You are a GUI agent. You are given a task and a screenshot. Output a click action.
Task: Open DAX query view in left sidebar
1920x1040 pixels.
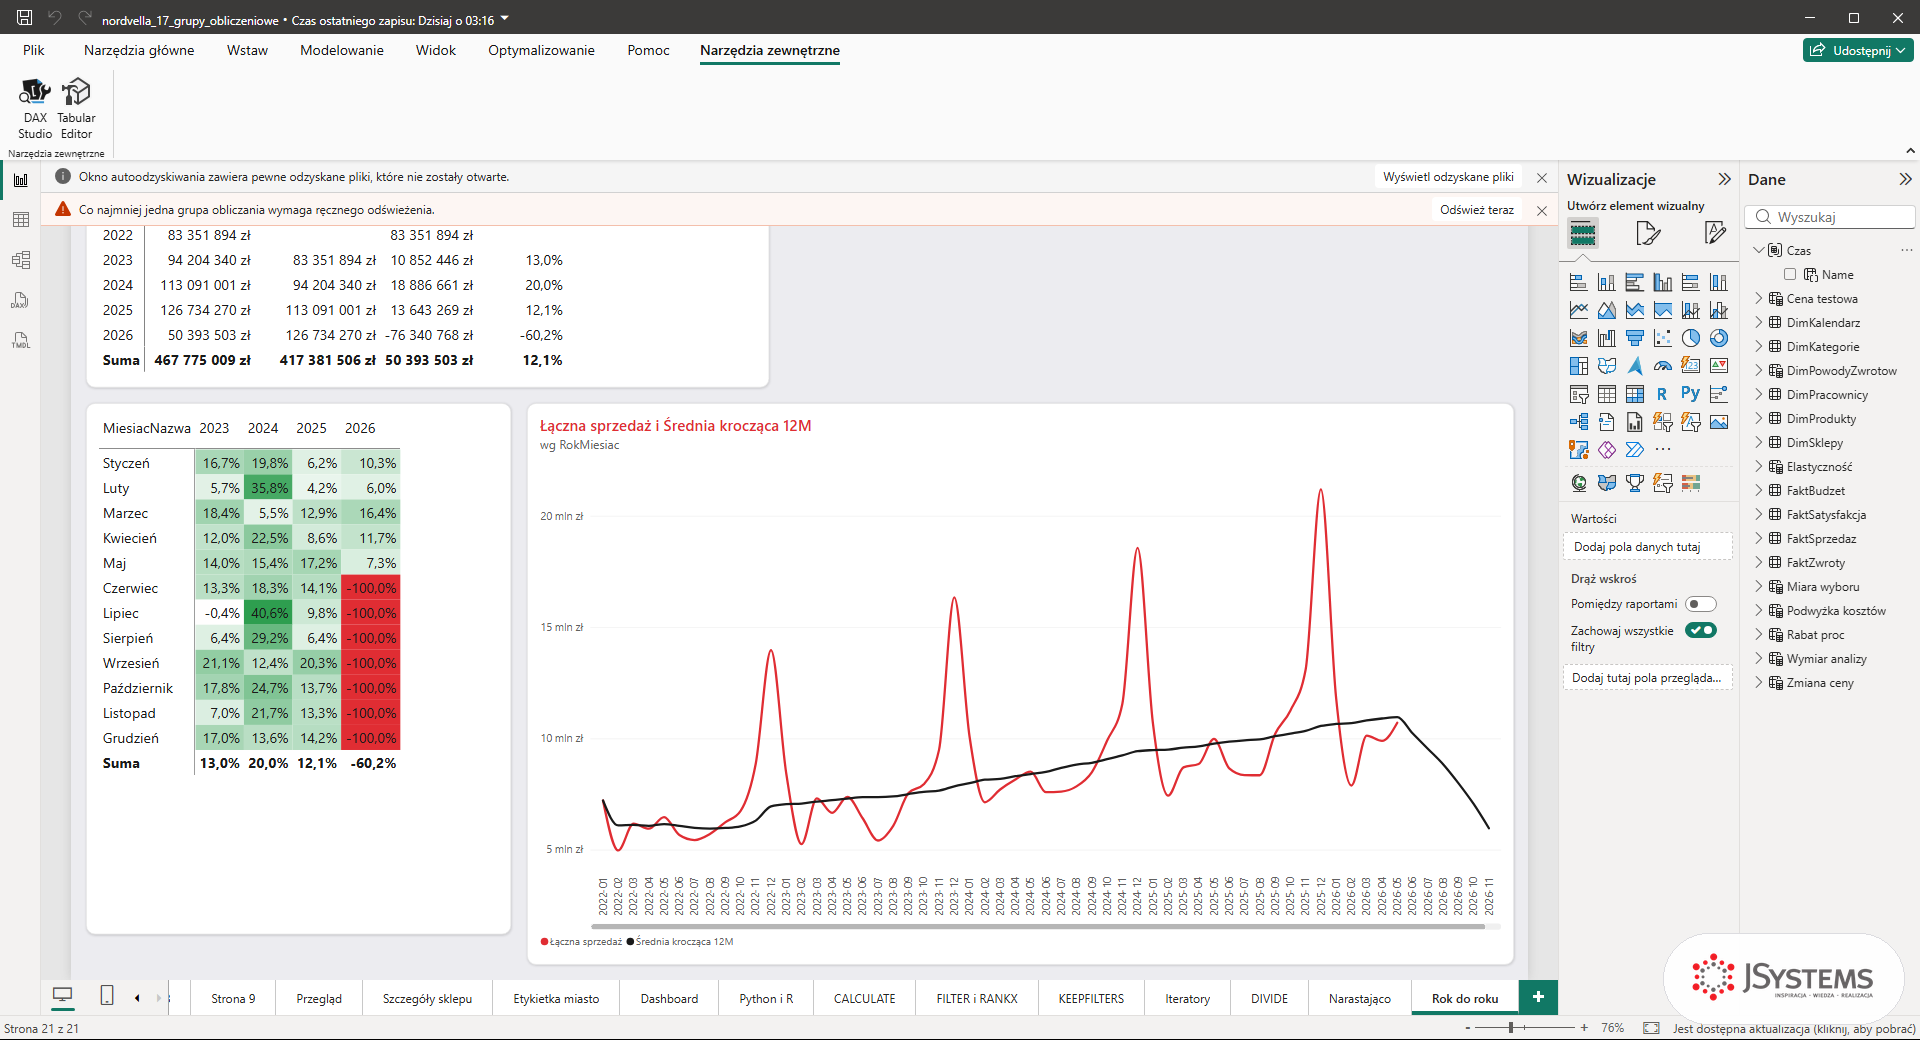(x=21, y=300)
